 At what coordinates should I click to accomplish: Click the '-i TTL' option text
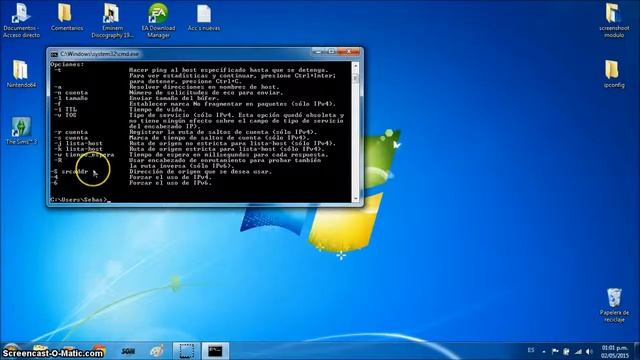(x=65, y=109)
